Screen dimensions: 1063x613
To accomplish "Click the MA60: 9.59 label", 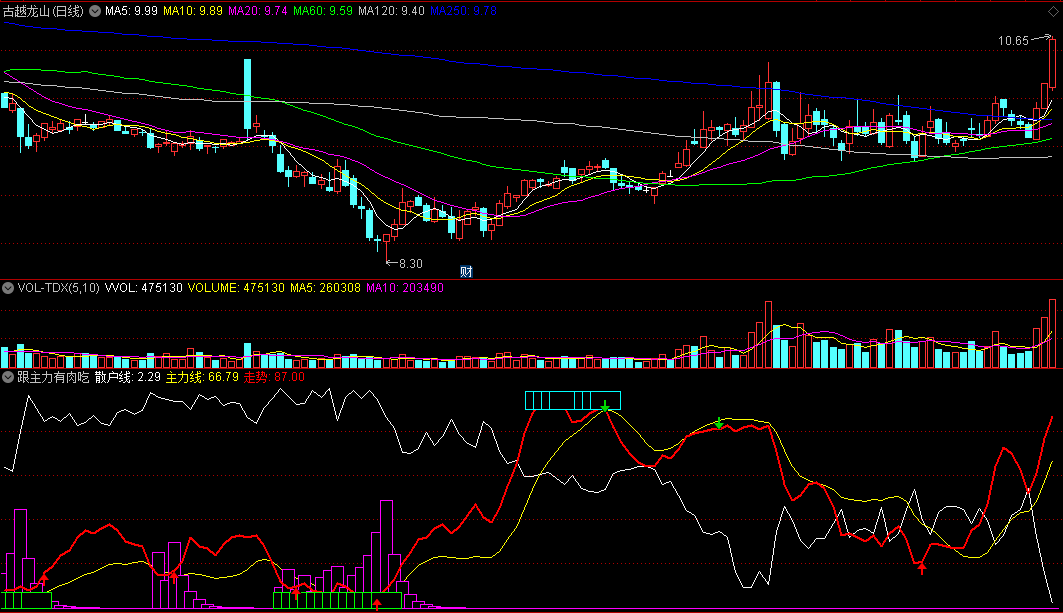I will 323,12.
